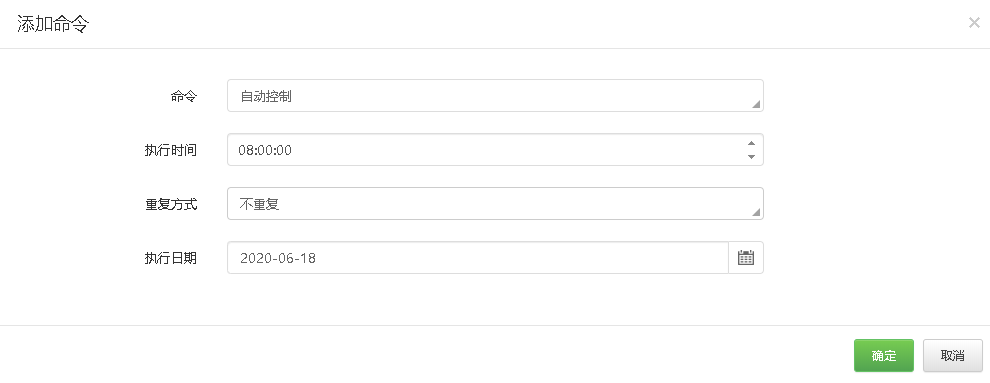The image size is (990, 383).
Task: Close the 添加命令 dialog with X
Action: coord(974,23)
